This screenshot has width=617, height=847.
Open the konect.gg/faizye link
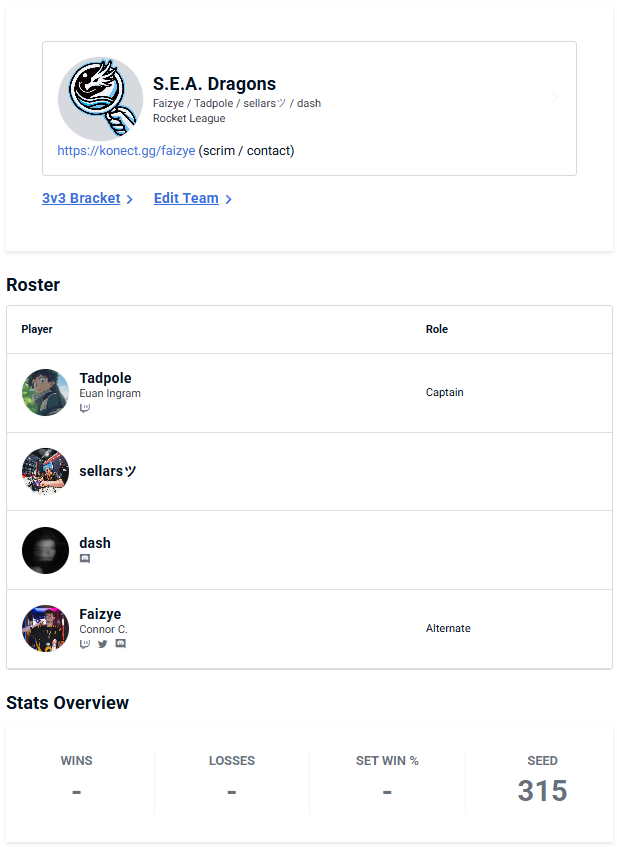tap(126, 151)
